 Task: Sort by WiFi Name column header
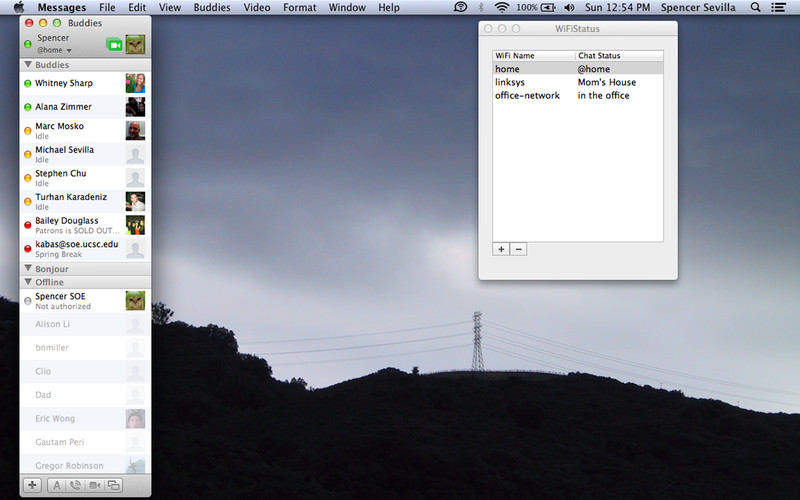tap(534, 56)
